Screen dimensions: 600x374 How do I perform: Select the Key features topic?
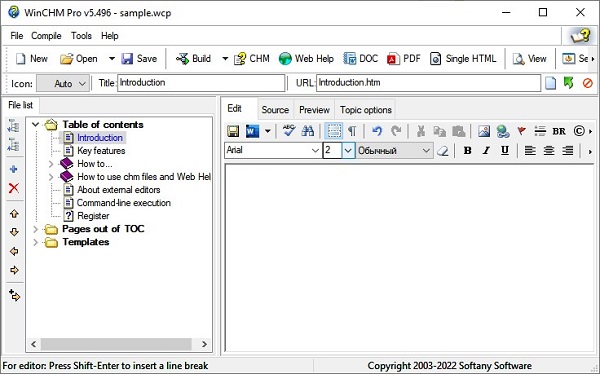click(x=101, y=151)
